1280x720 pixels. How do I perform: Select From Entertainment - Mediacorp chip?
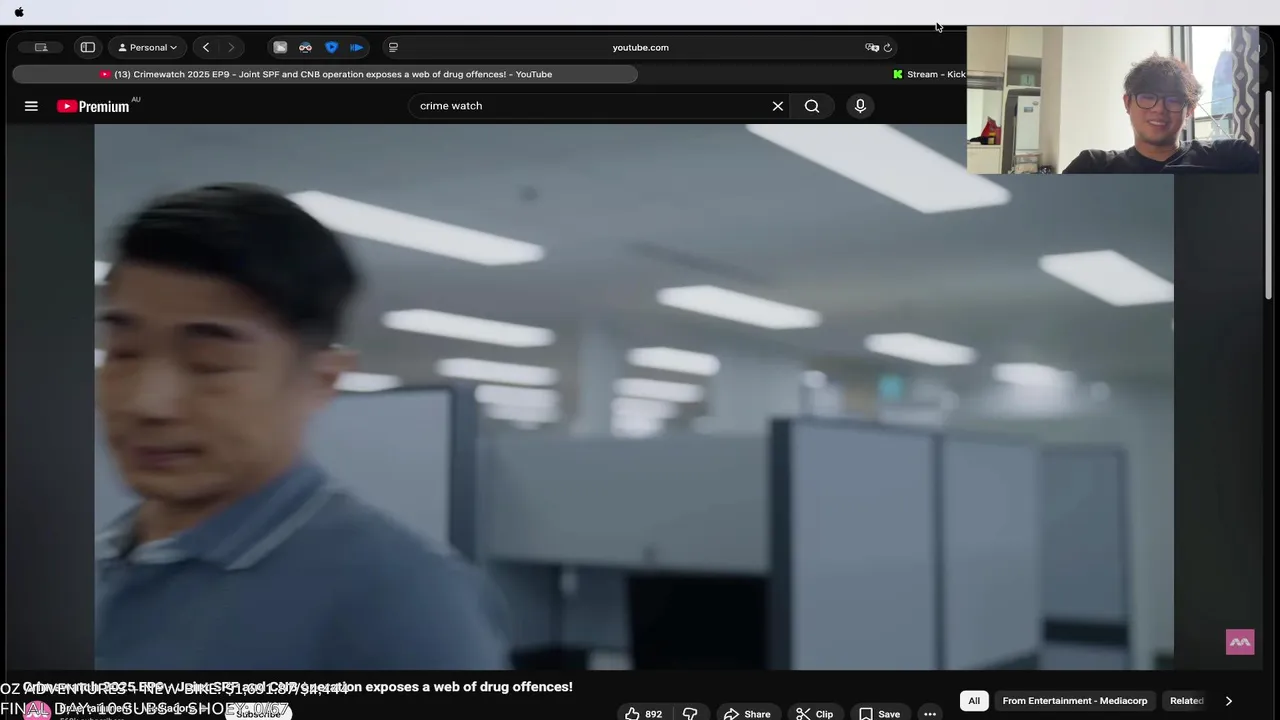point(1075,701)
